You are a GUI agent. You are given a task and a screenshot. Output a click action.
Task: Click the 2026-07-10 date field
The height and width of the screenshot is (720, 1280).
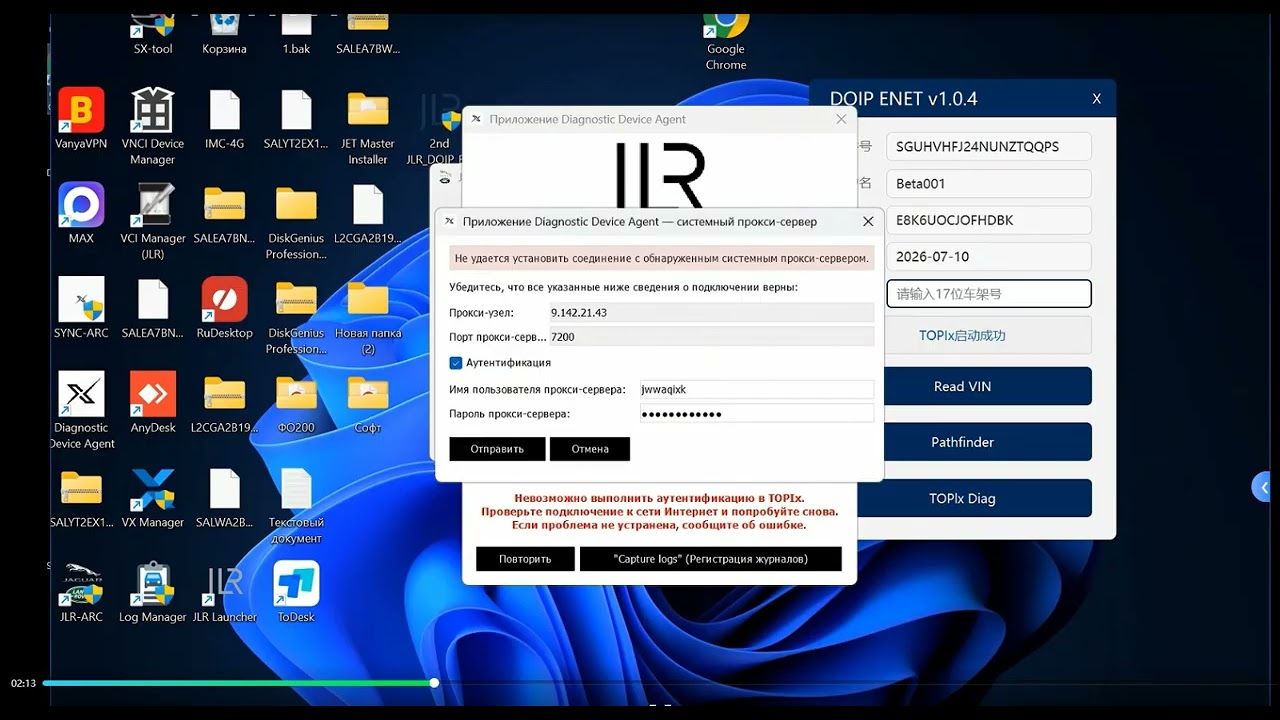pos(988,257)
